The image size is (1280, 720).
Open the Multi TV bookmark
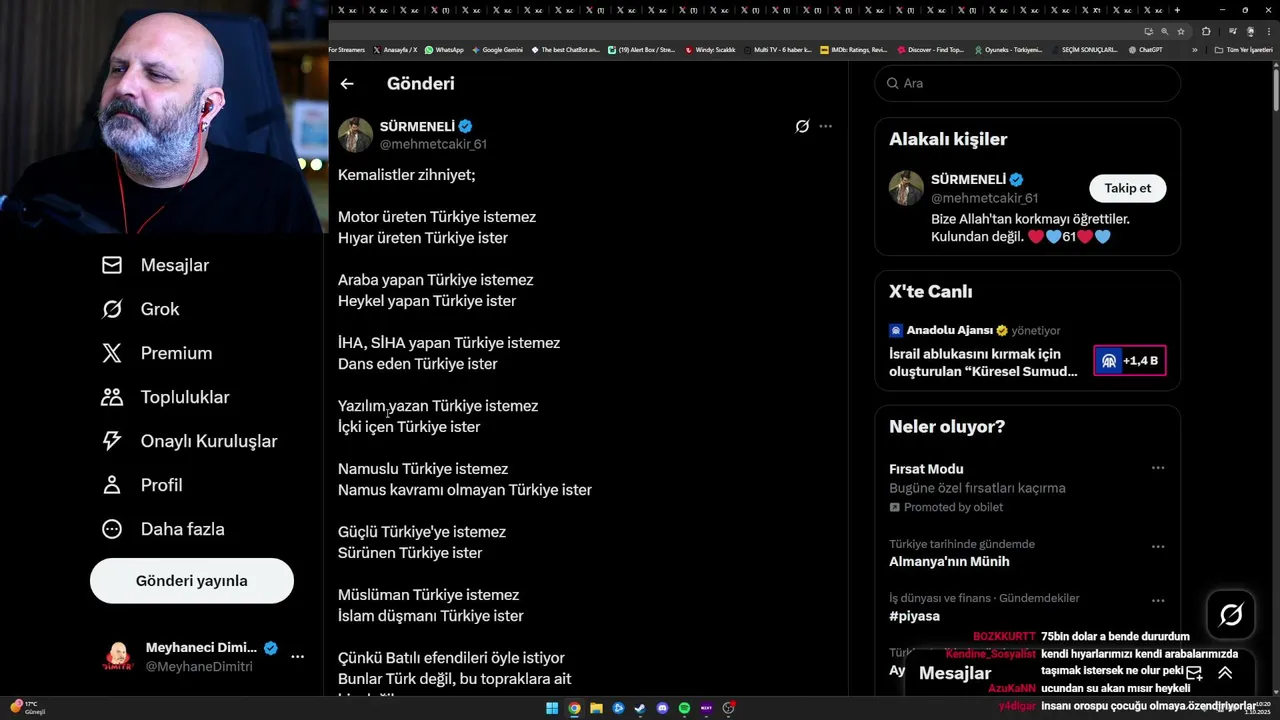(777, 50)
